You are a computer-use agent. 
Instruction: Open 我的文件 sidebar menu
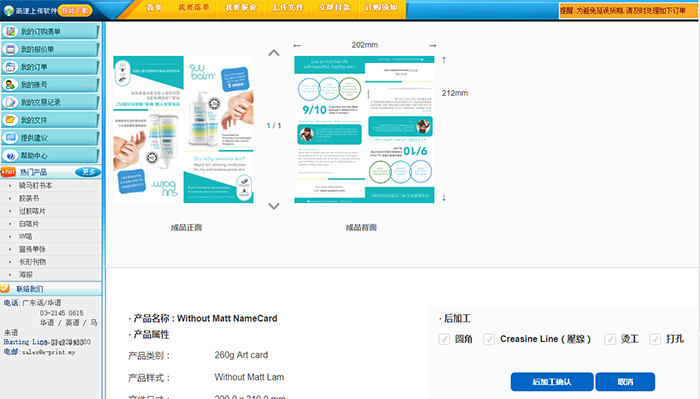[50, 120]
